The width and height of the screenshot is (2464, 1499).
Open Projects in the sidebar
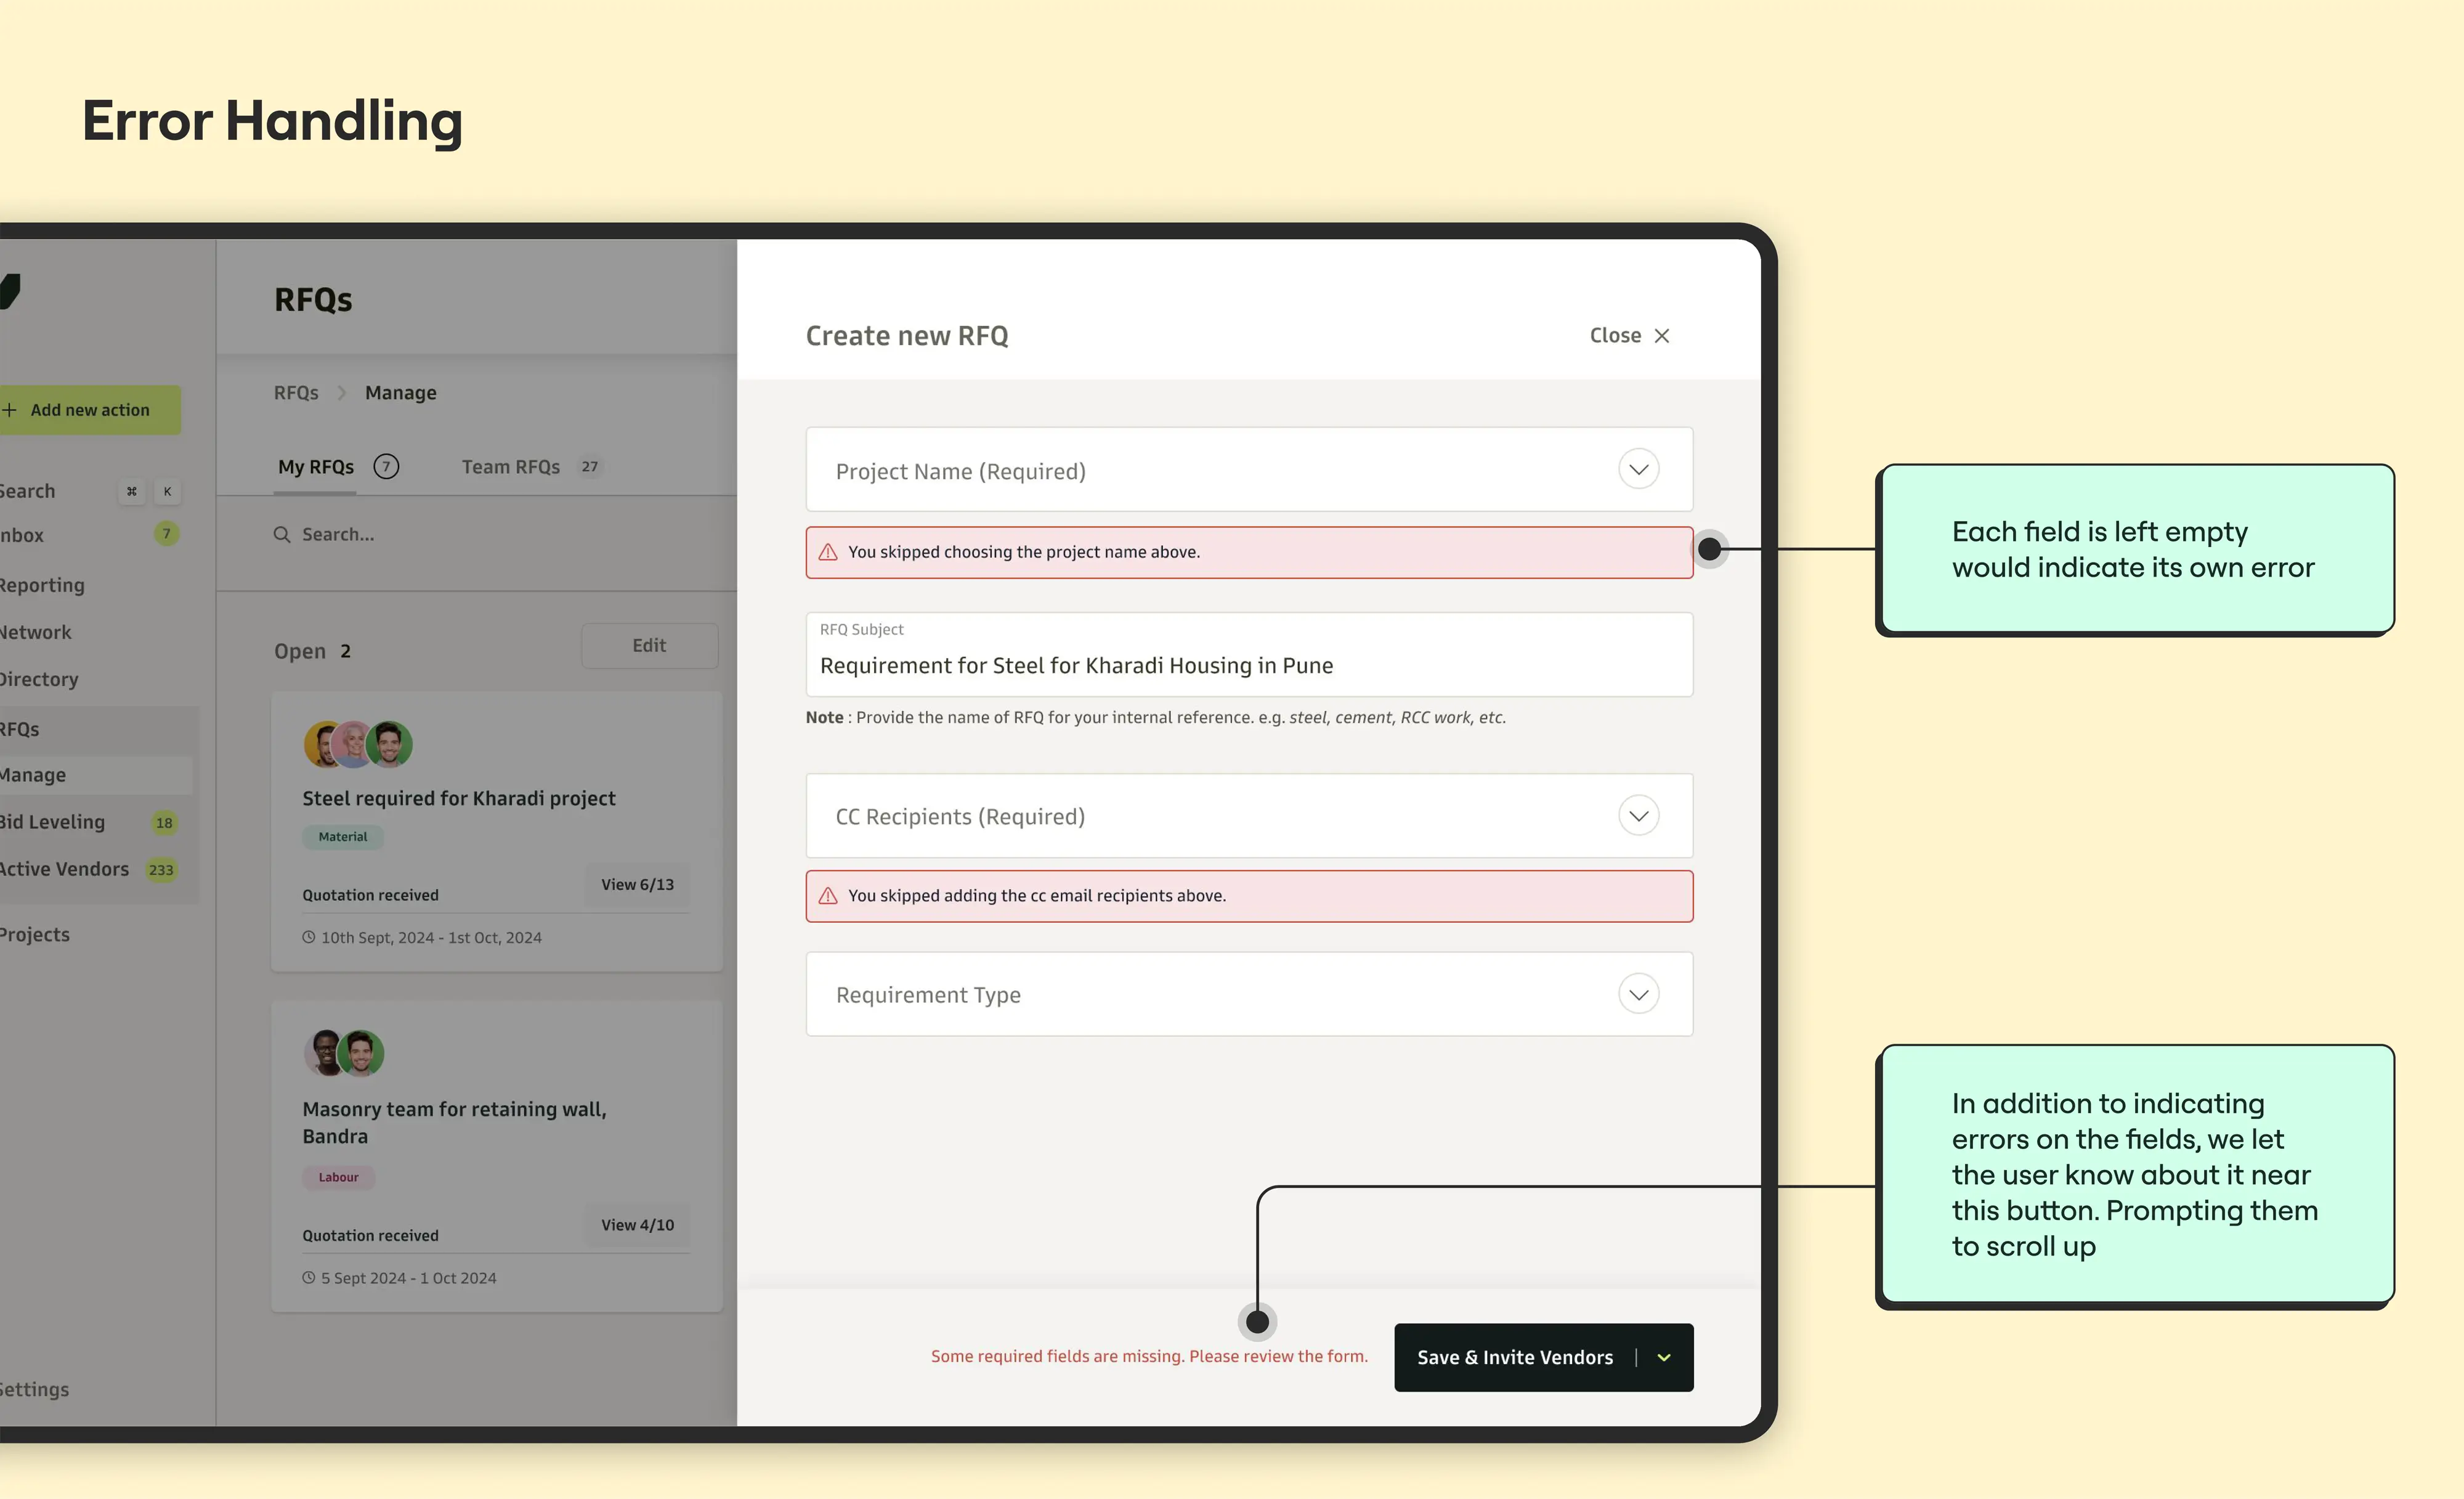35,935
